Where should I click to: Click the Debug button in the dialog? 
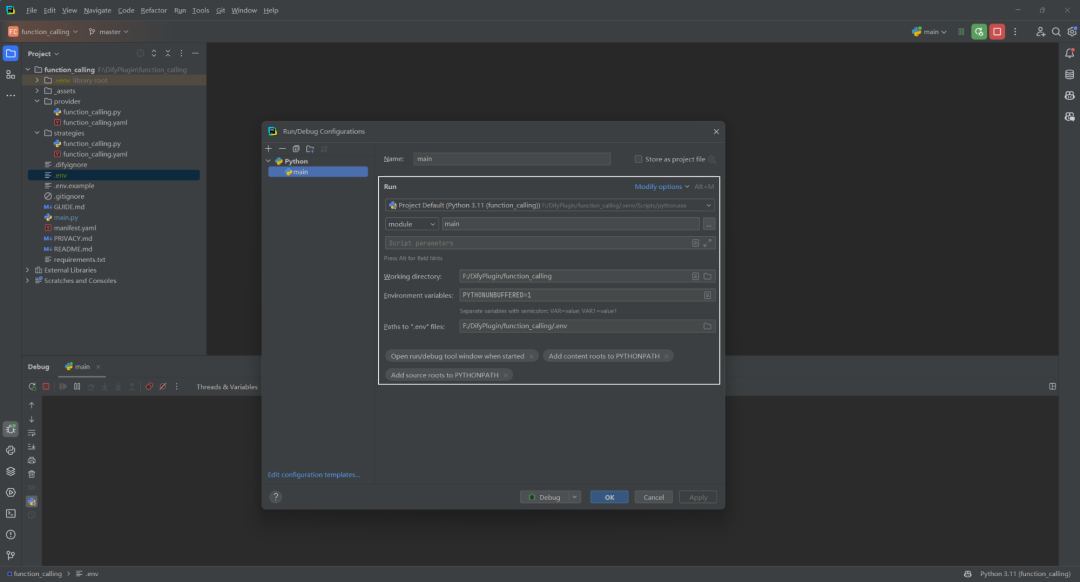[x=544, y=497]
